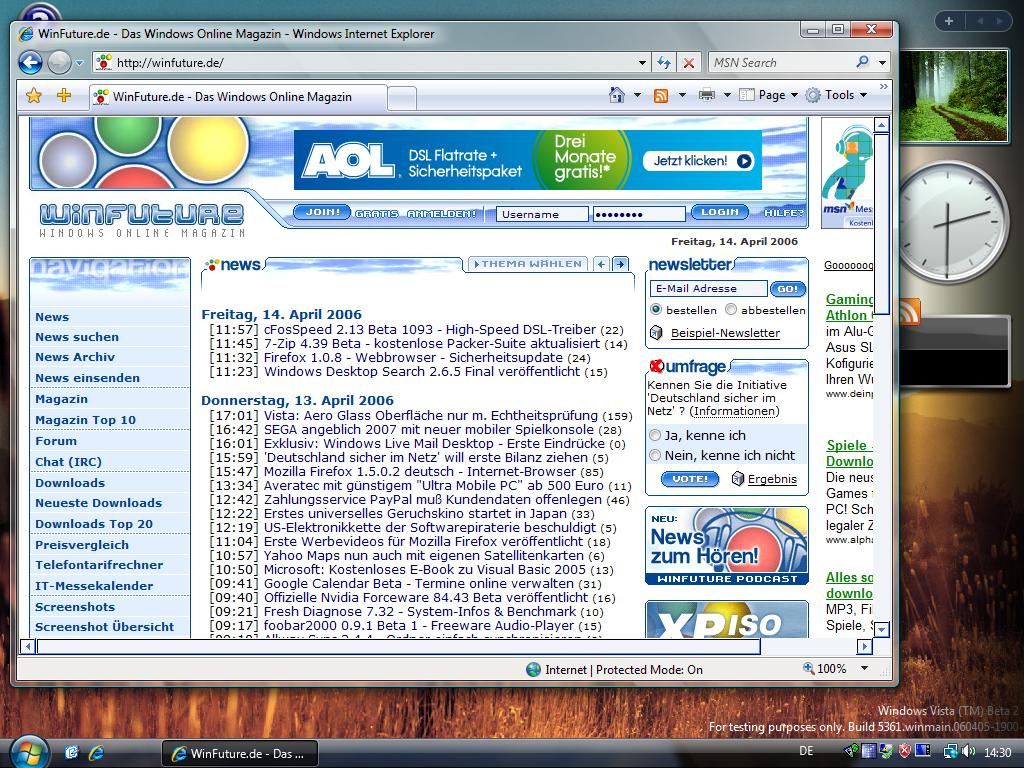Open a new blank tab
This screenshot has height=768, width=1024.
402,98
